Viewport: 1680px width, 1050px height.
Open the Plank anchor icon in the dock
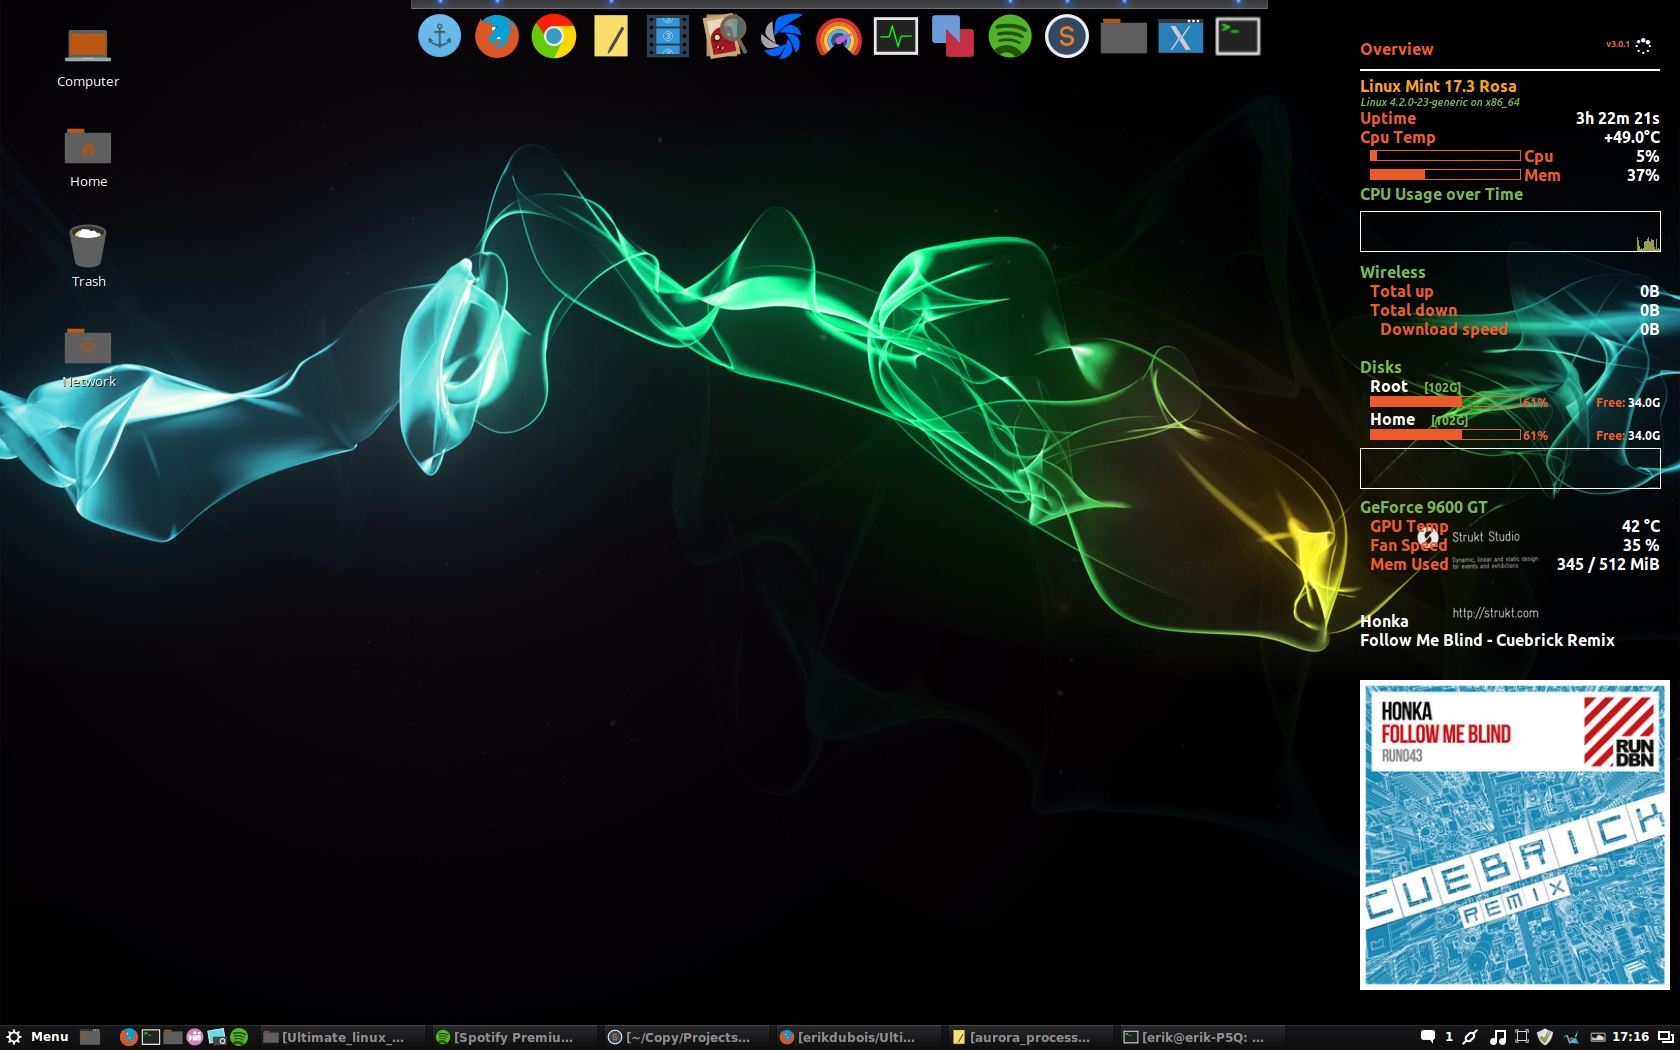[x=439, y=37]
